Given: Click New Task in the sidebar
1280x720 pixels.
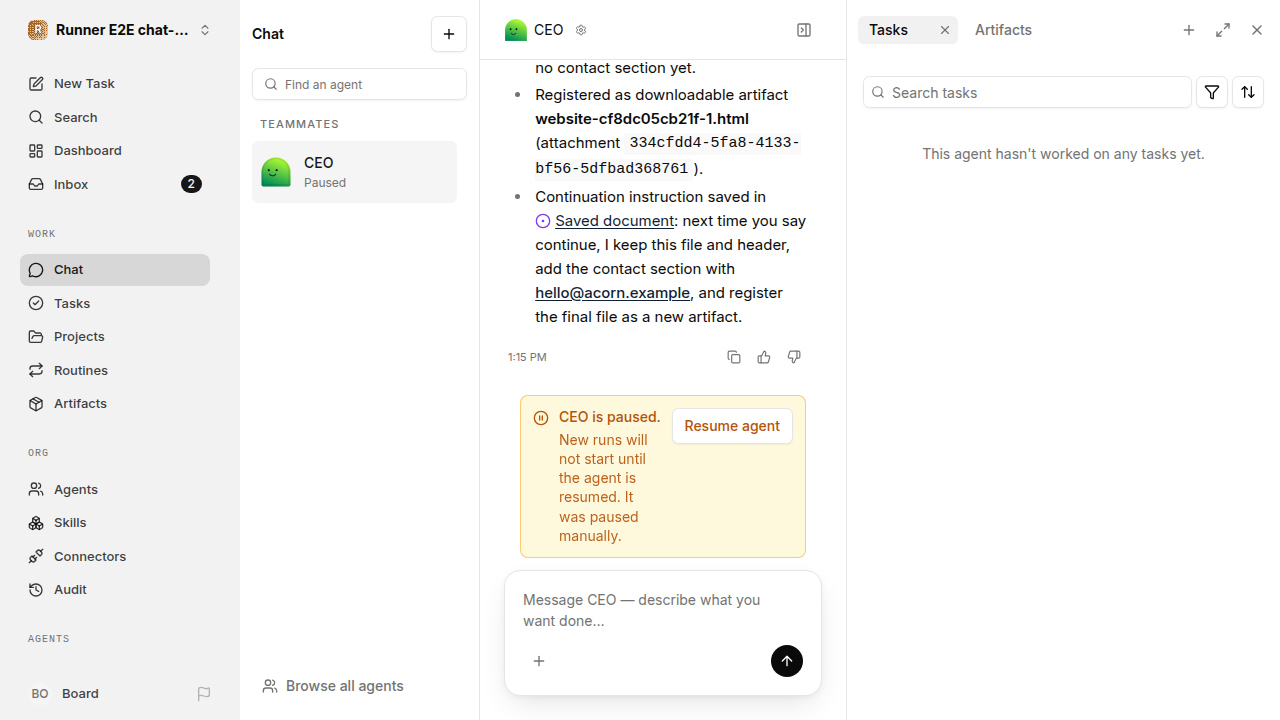Looking at the screenshot, I should pos(115,84).
